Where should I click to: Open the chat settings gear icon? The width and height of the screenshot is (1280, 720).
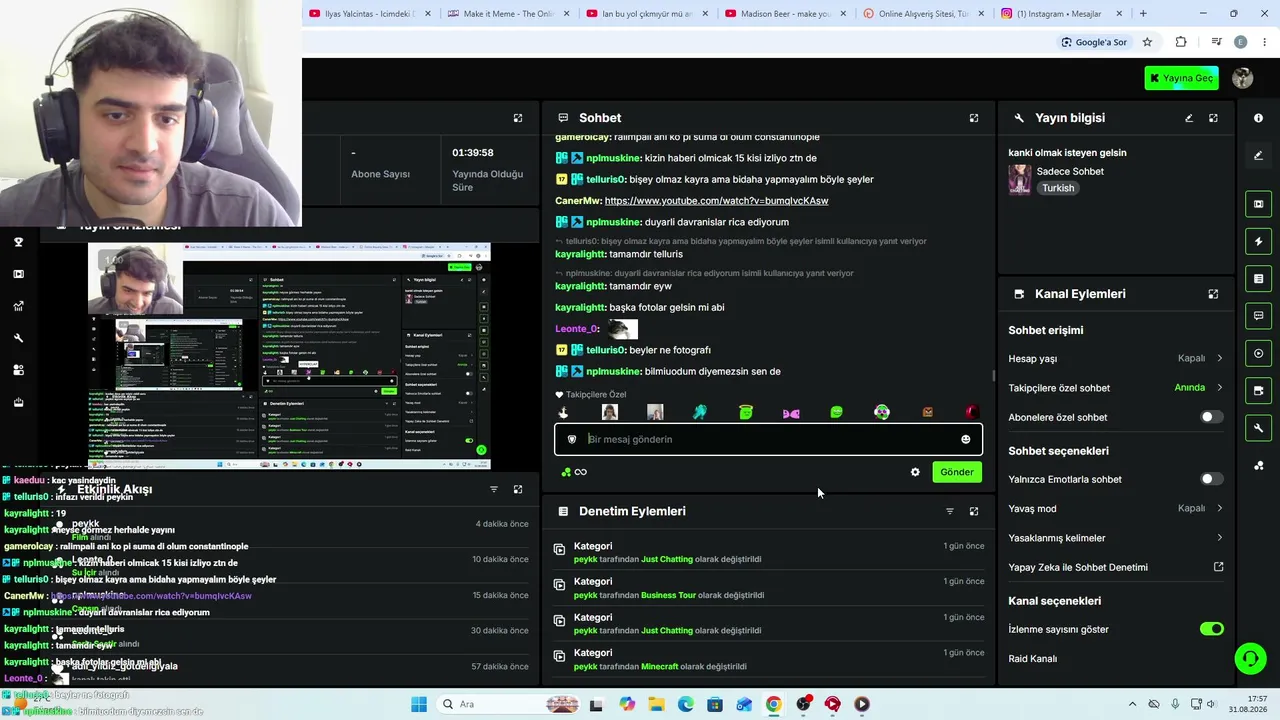[x=915, y=472]
